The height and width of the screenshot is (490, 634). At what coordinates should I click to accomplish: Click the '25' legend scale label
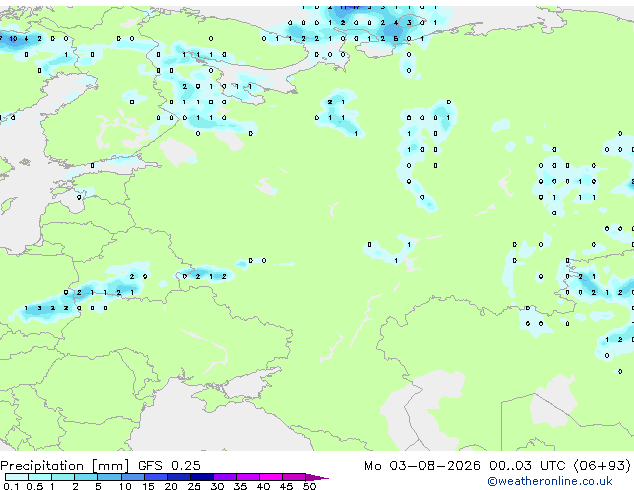point(194,486)
